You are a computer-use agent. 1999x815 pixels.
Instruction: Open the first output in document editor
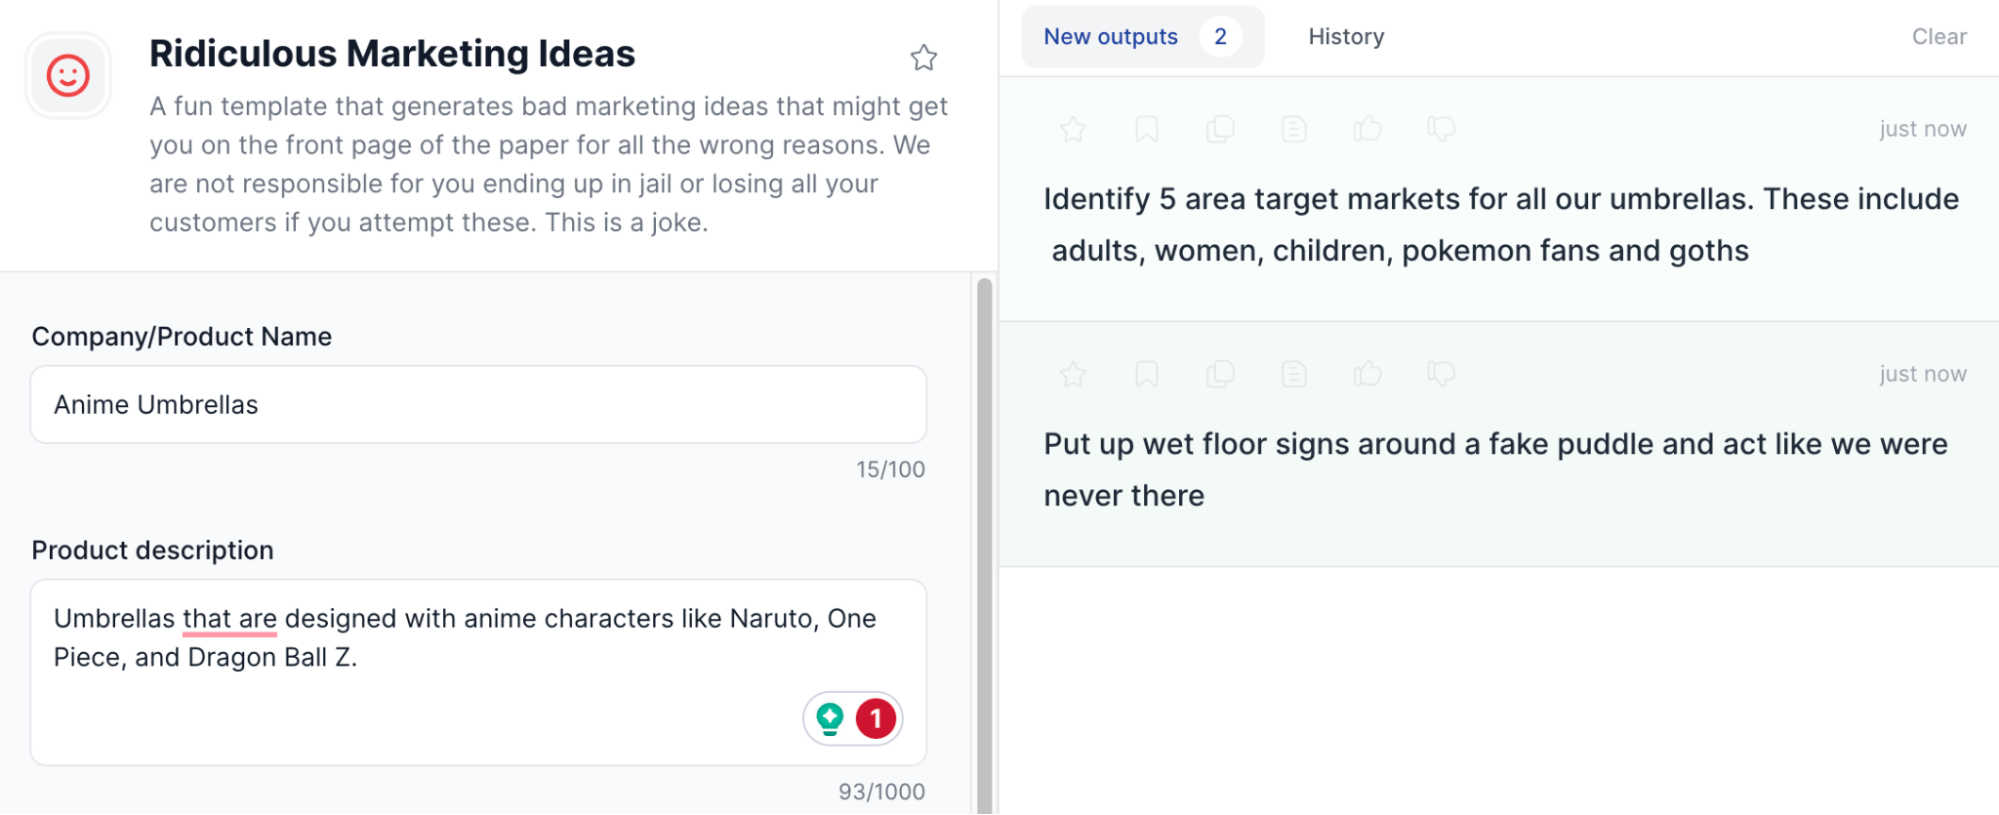1294,129
